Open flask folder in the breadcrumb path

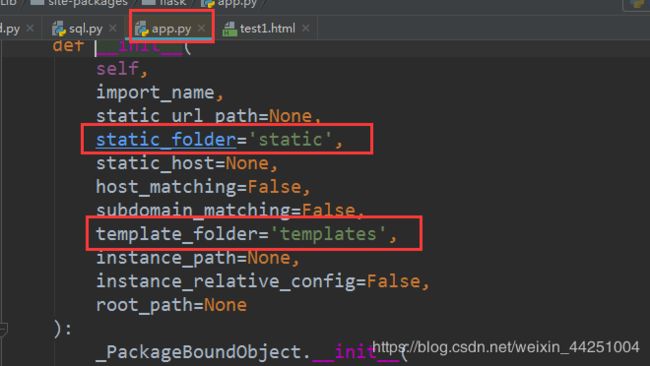173,3
